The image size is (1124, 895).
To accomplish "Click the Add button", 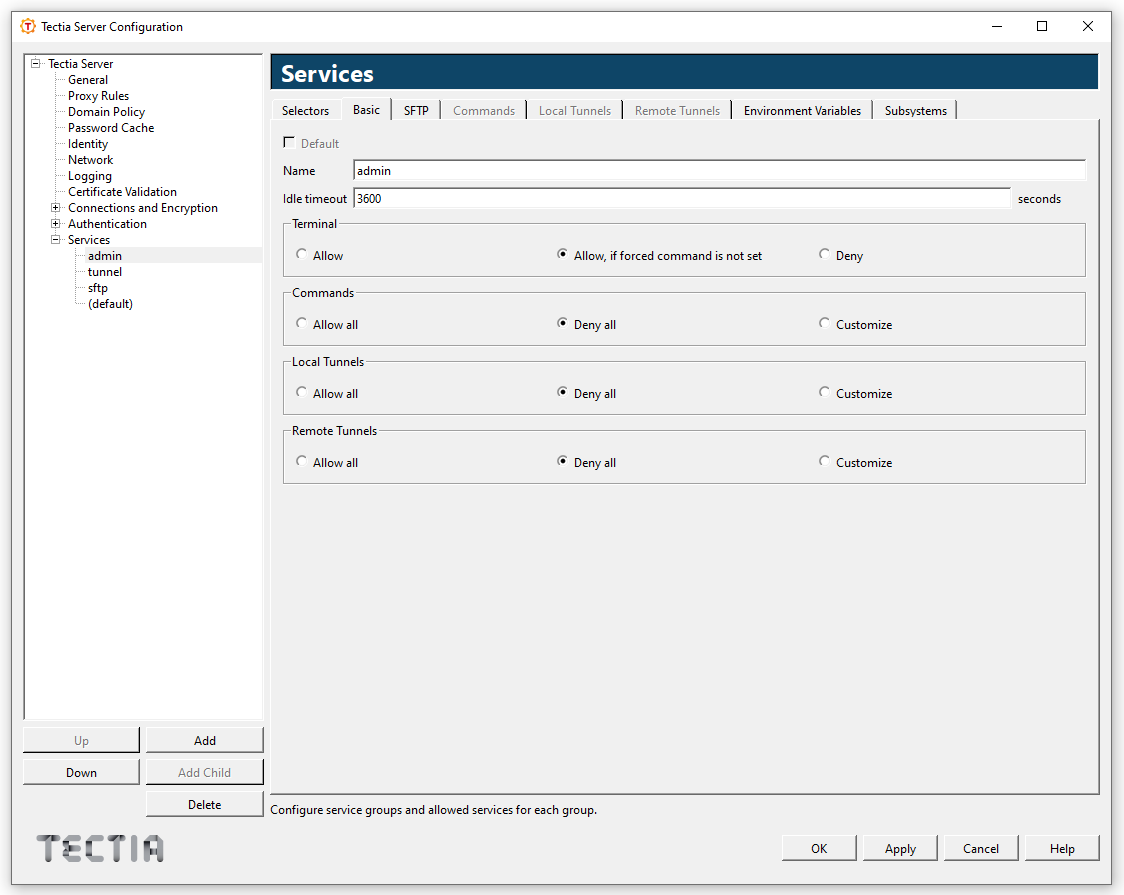I will [x=205, y=740].
